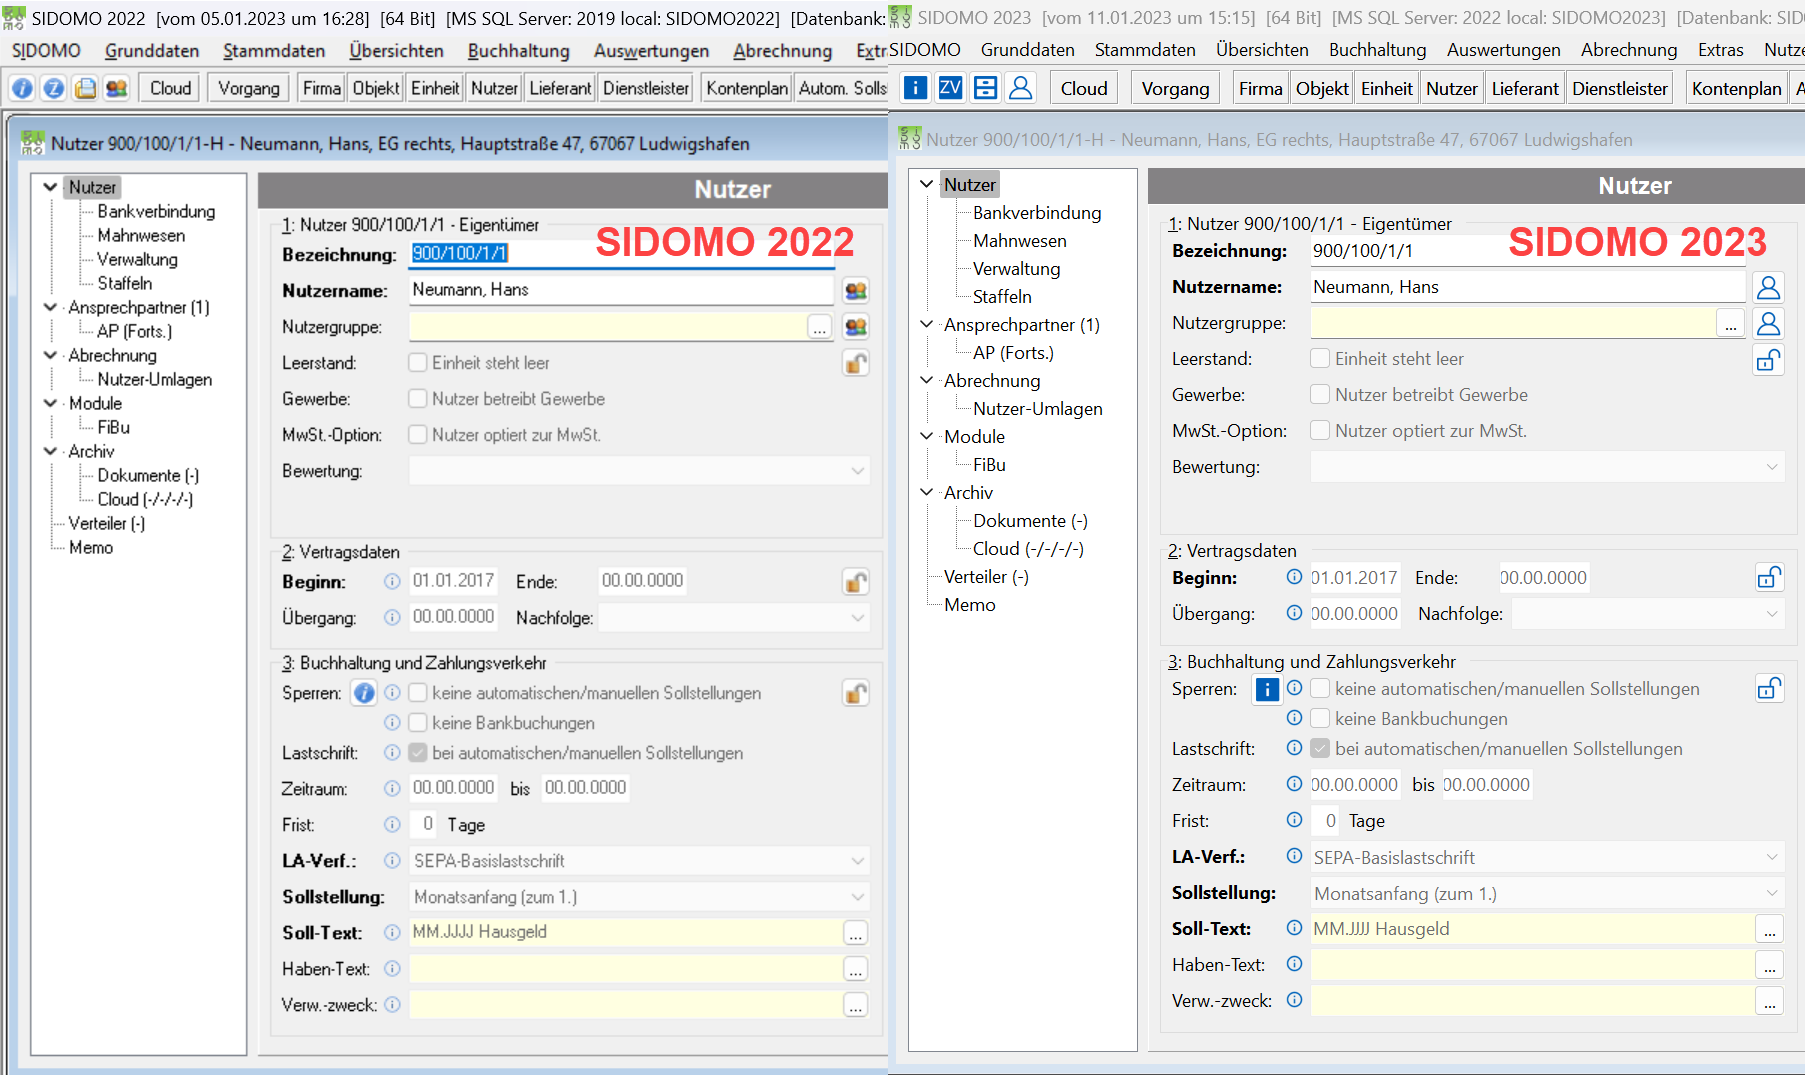Click the padlock icon in the Sperren row, SIDOMO 2022
The image size is (1805, 1075).
tap(856, 693)
